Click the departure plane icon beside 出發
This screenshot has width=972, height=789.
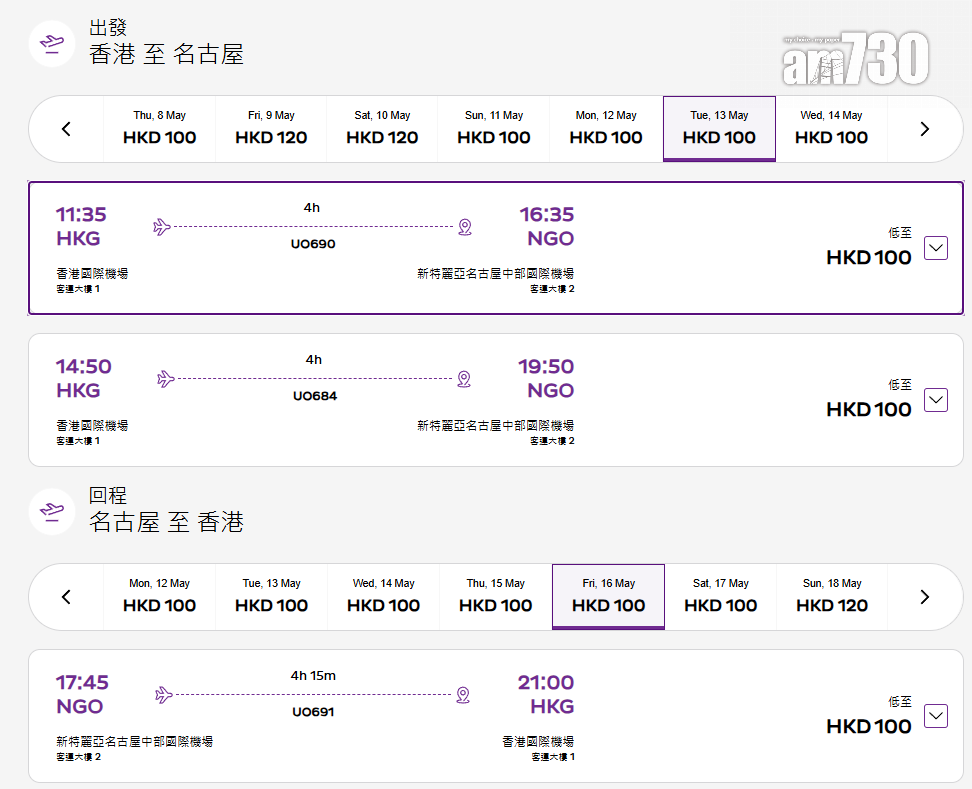[52, 44]
